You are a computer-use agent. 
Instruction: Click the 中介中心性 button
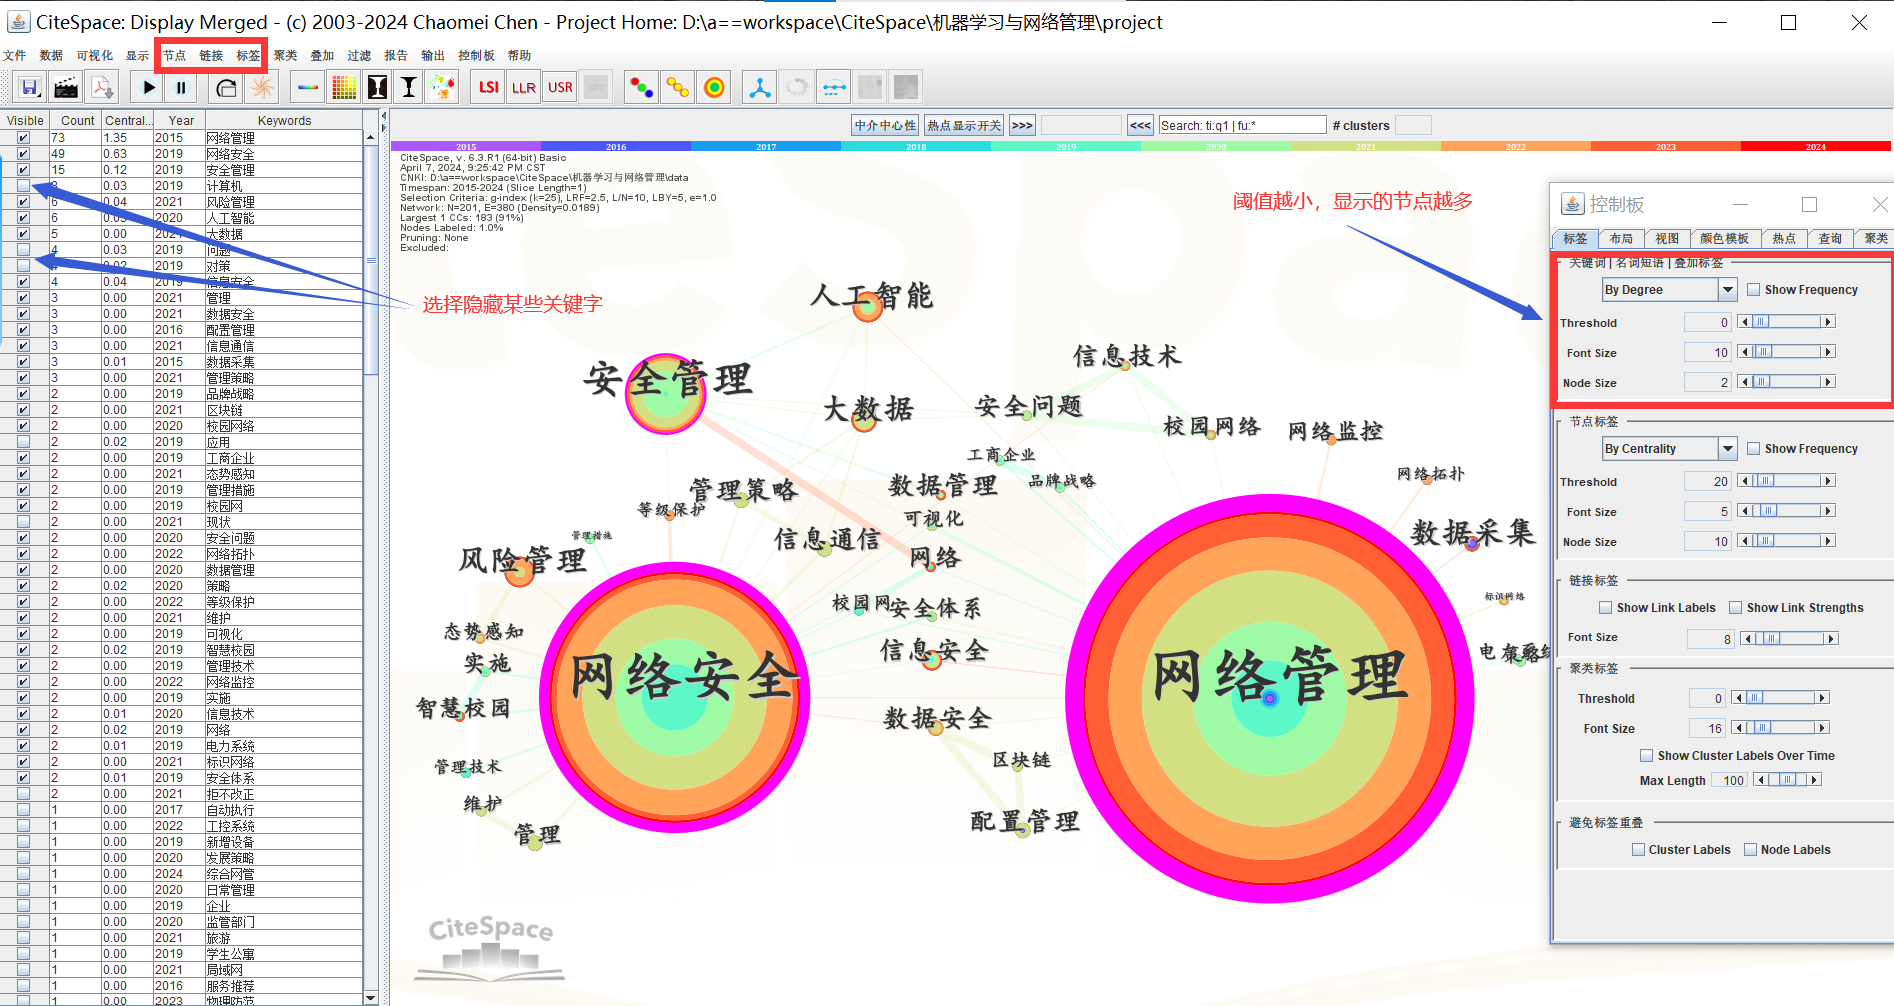point(885,125)
